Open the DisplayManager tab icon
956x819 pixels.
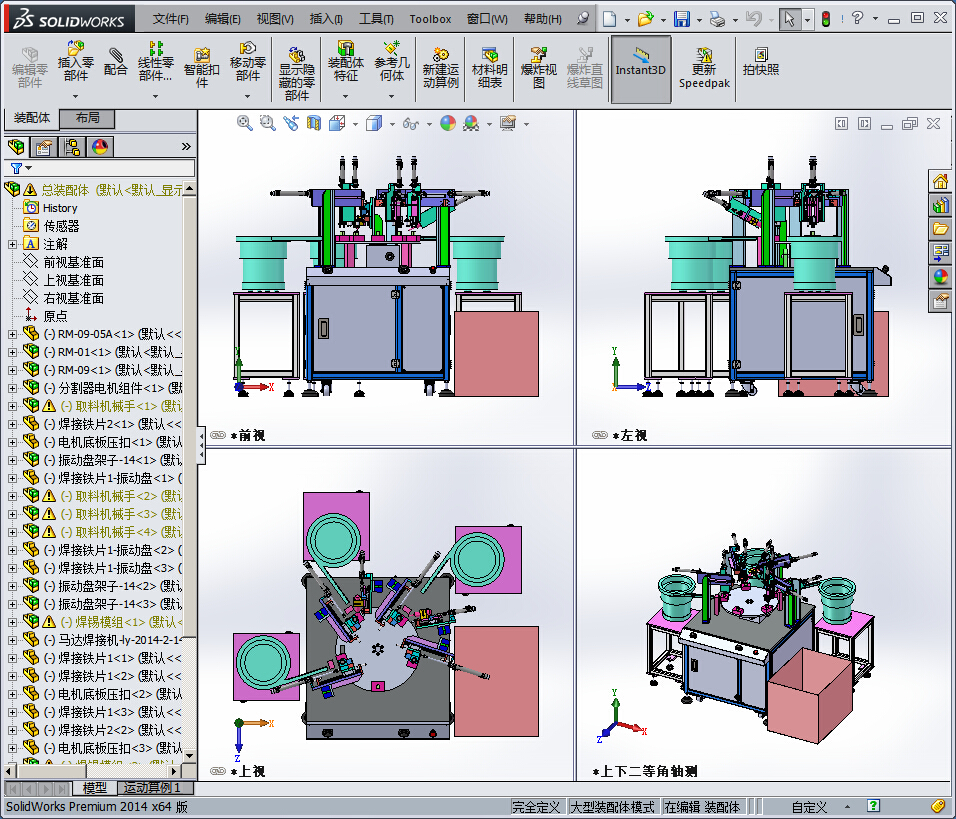click(x=100, y=147)
